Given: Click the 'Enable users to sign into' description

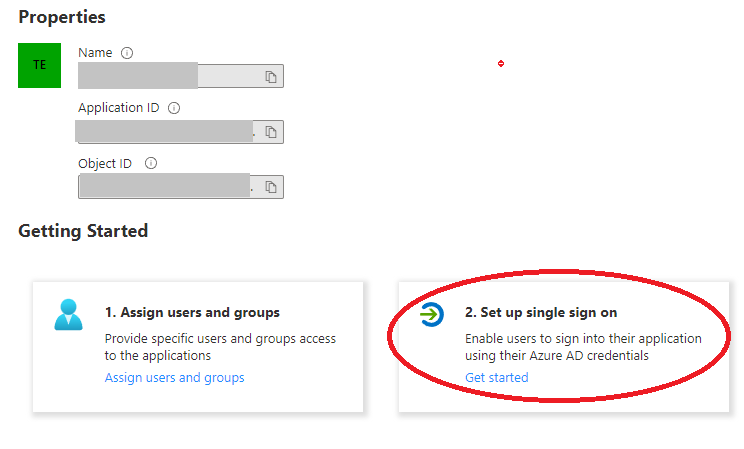Looking at the screenshot, I should click(583, 347).
